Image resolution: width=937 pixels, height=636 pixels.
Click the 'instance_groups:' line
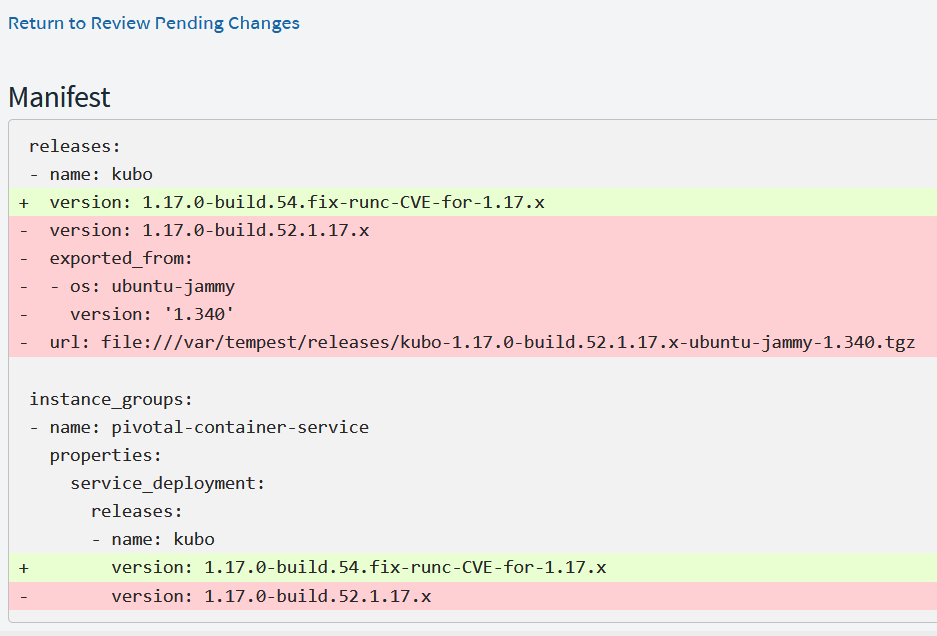click(111, 400)
